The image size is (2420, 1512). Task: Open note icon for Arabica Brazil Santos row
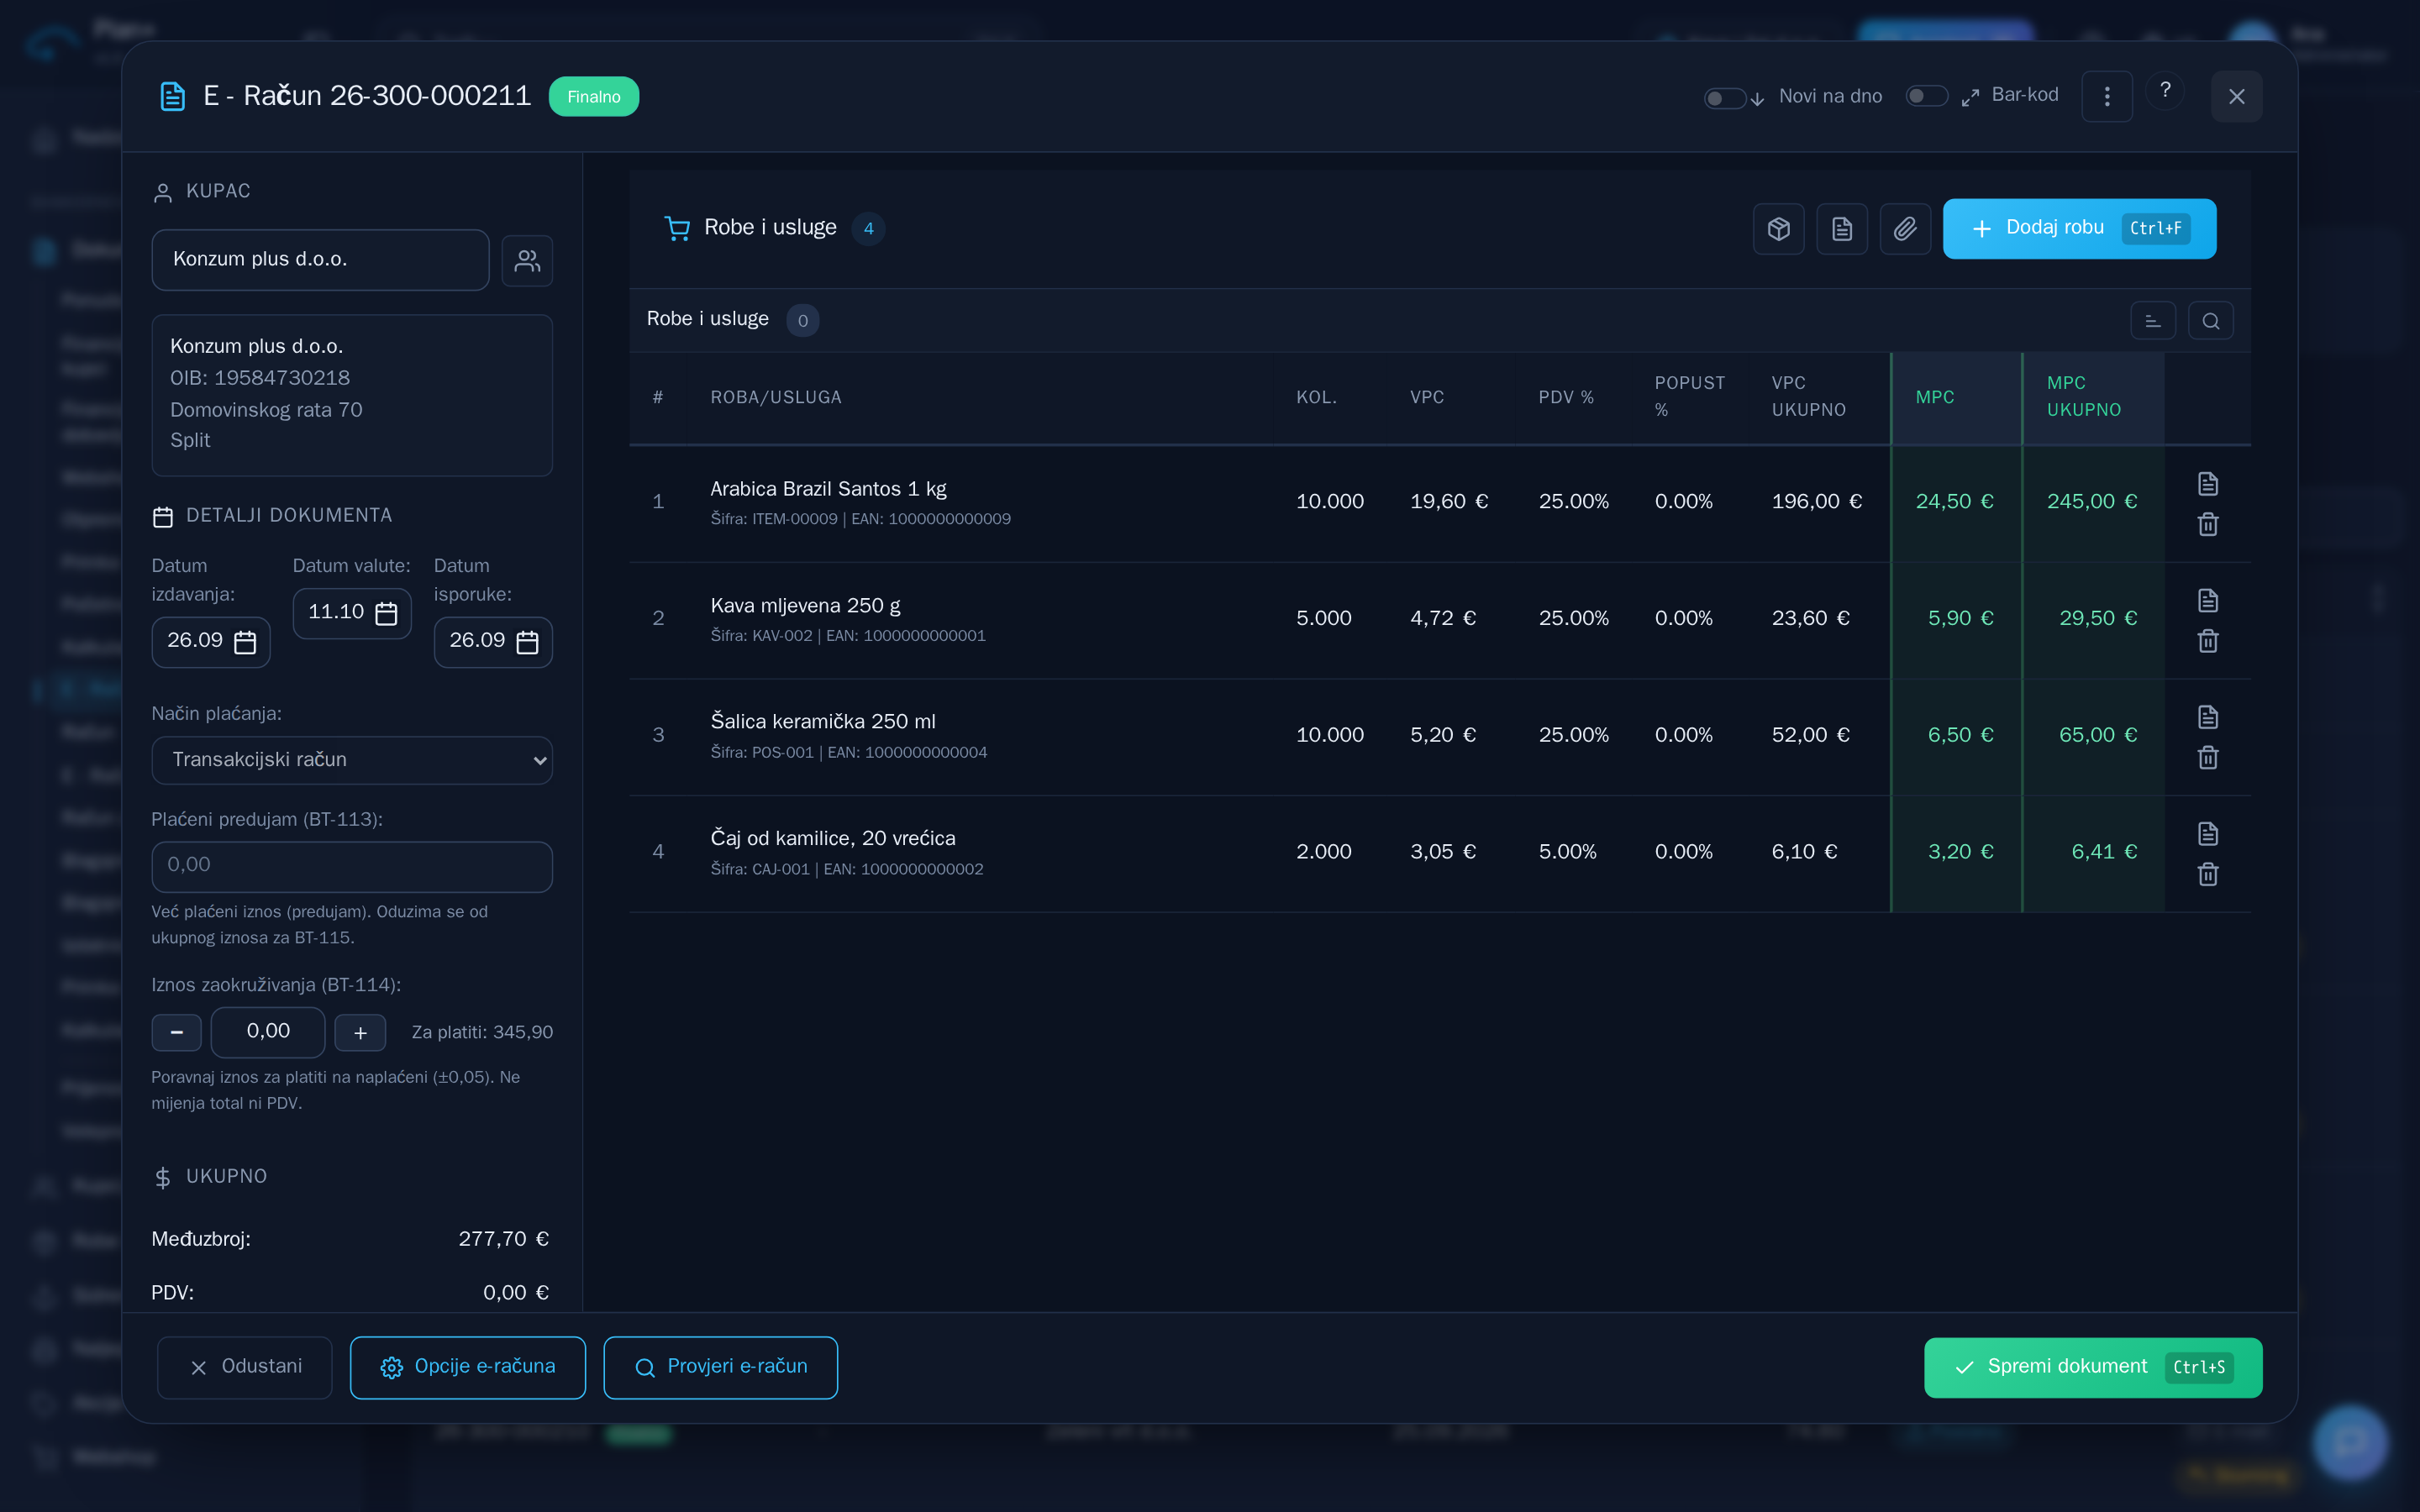2208,484
